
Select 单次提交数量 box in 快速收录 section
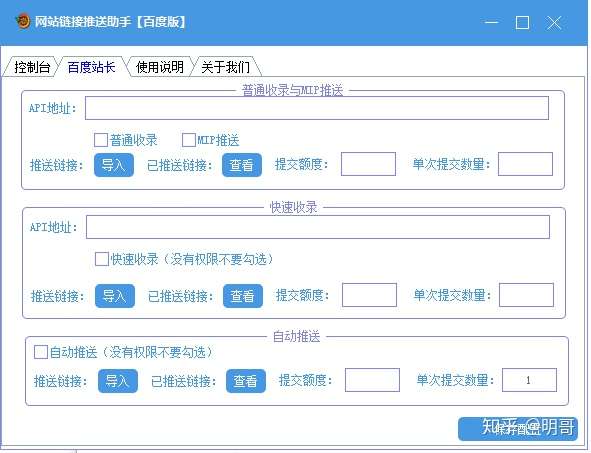click(x=526, y=295)
